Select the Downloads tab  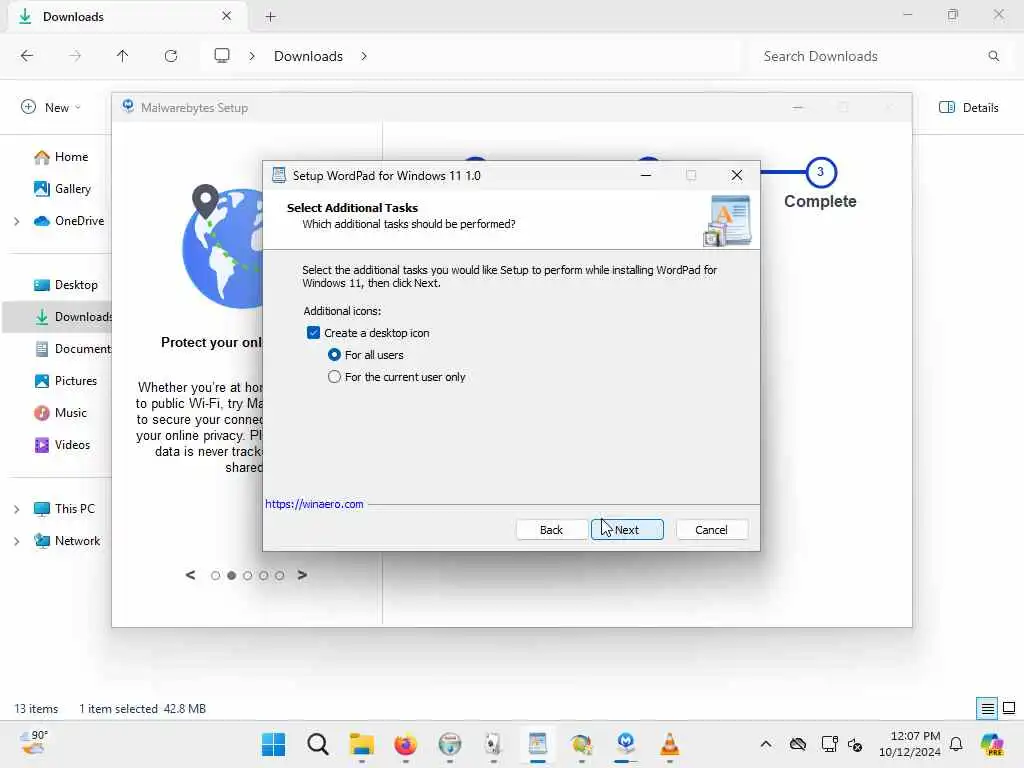click(x=126, y=16)
